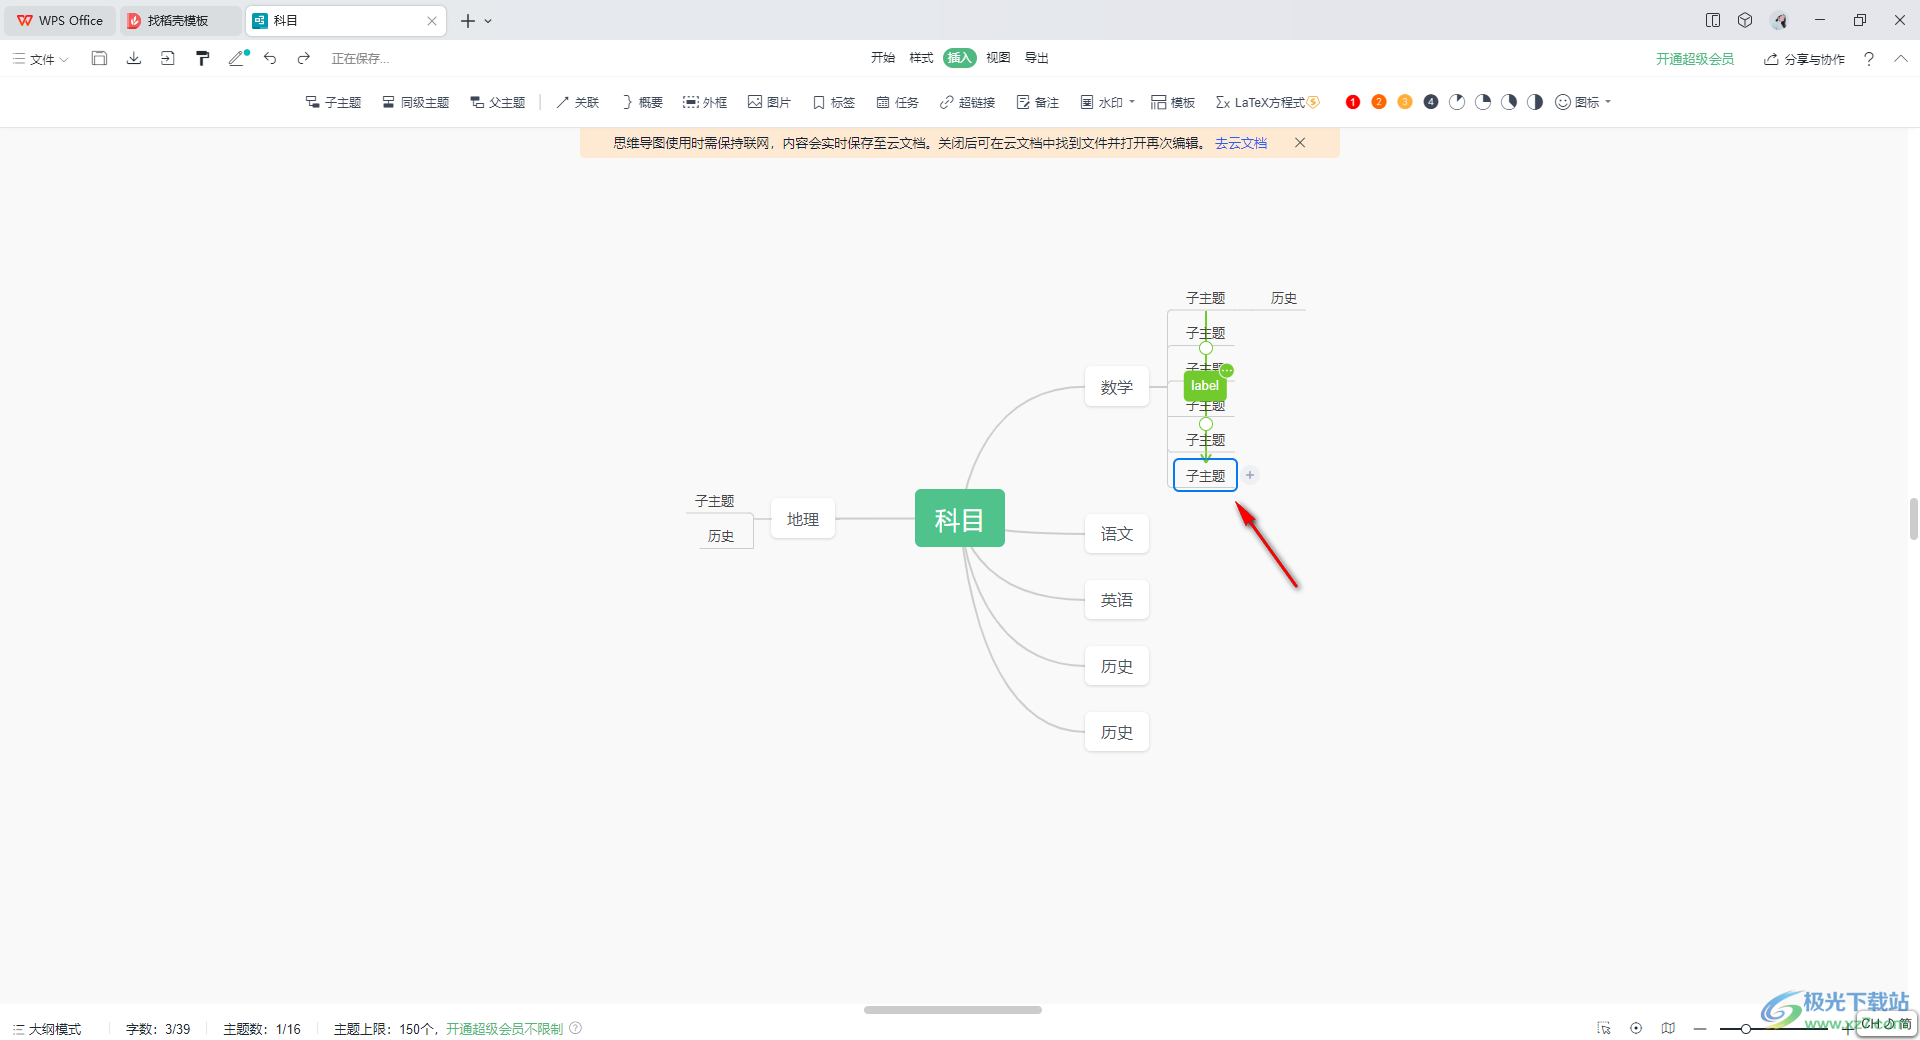Undo the last action

click(270, 58)
